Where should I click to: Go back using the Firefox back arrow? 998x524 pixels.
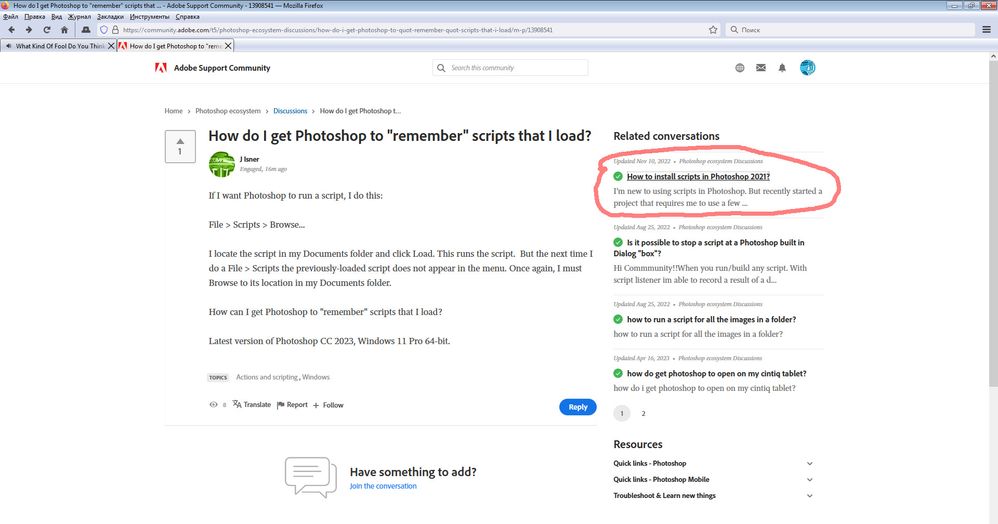tap(11, 30)
